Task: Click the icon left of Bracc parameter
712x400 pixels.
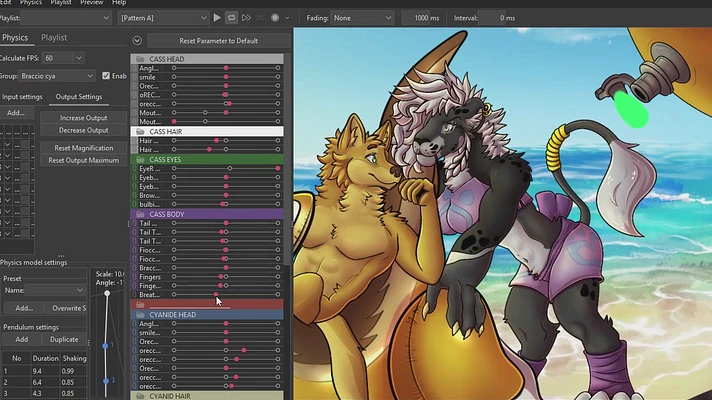Action: [134, 268]
